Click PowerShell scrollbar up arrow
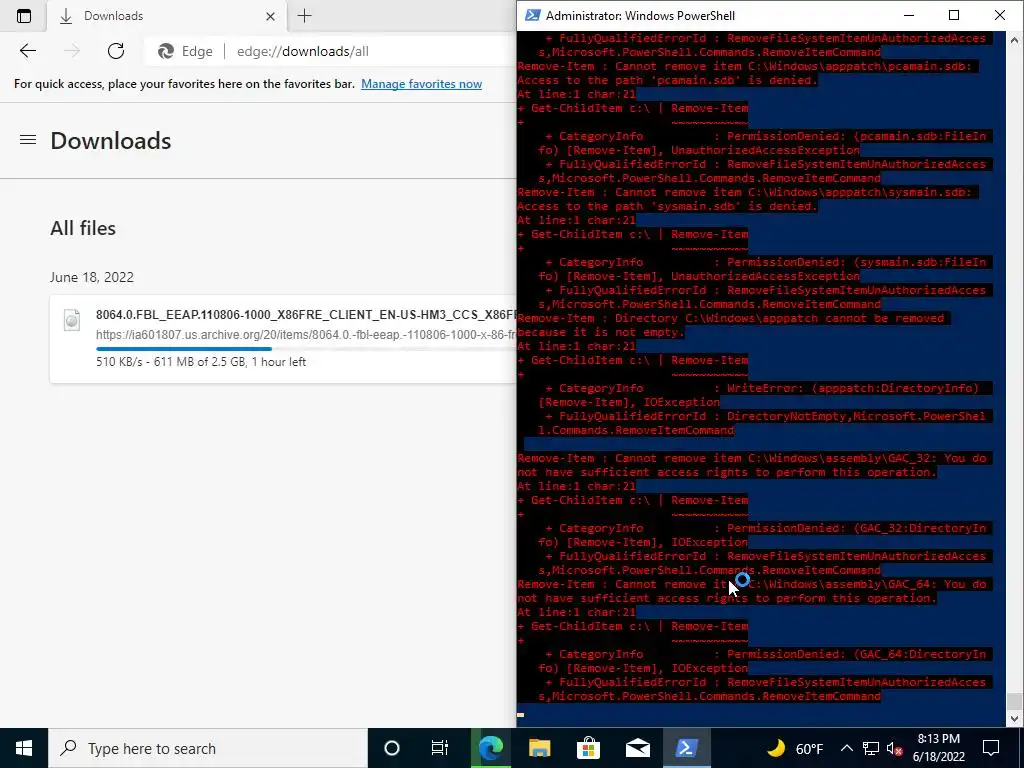The height and width of the screenshot is (768, 1024). coord(1014,40)
